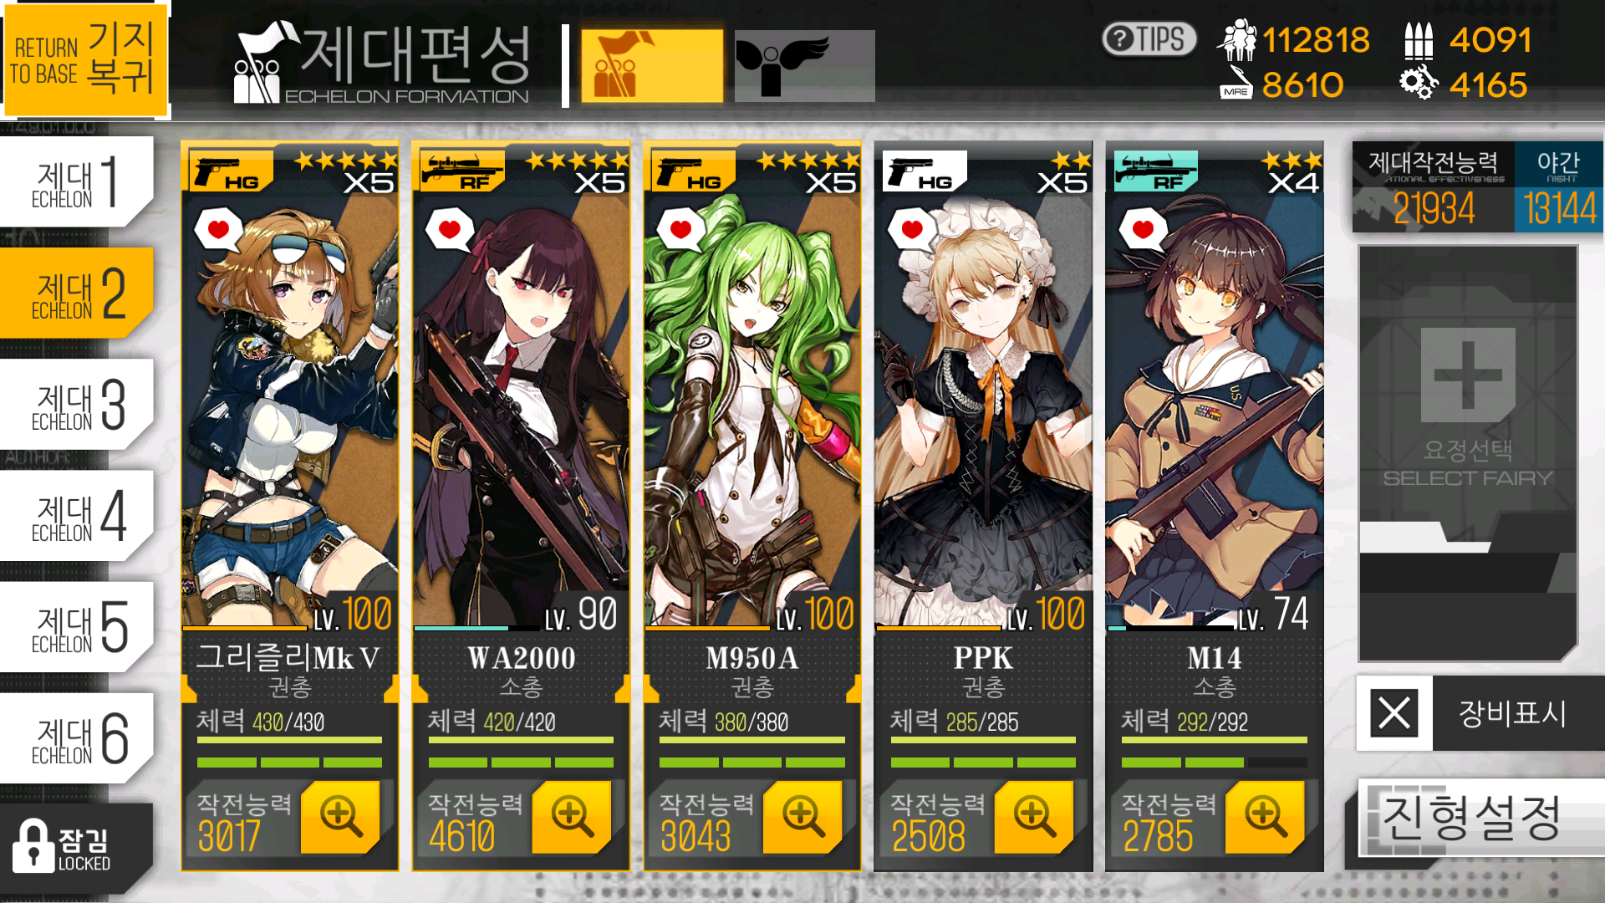
Task: Return to base with 기지 복귀
Action: click(x=84, y=59)
